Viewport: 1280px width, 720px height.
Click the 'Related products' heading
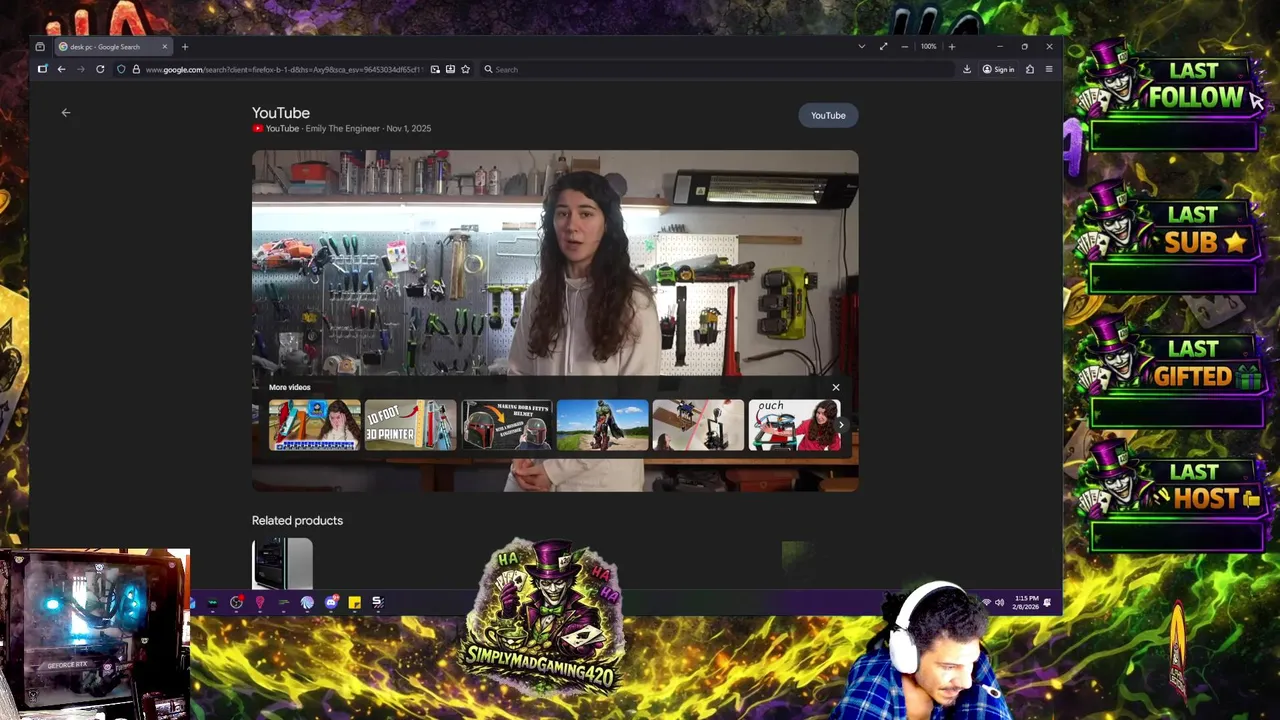297,521
